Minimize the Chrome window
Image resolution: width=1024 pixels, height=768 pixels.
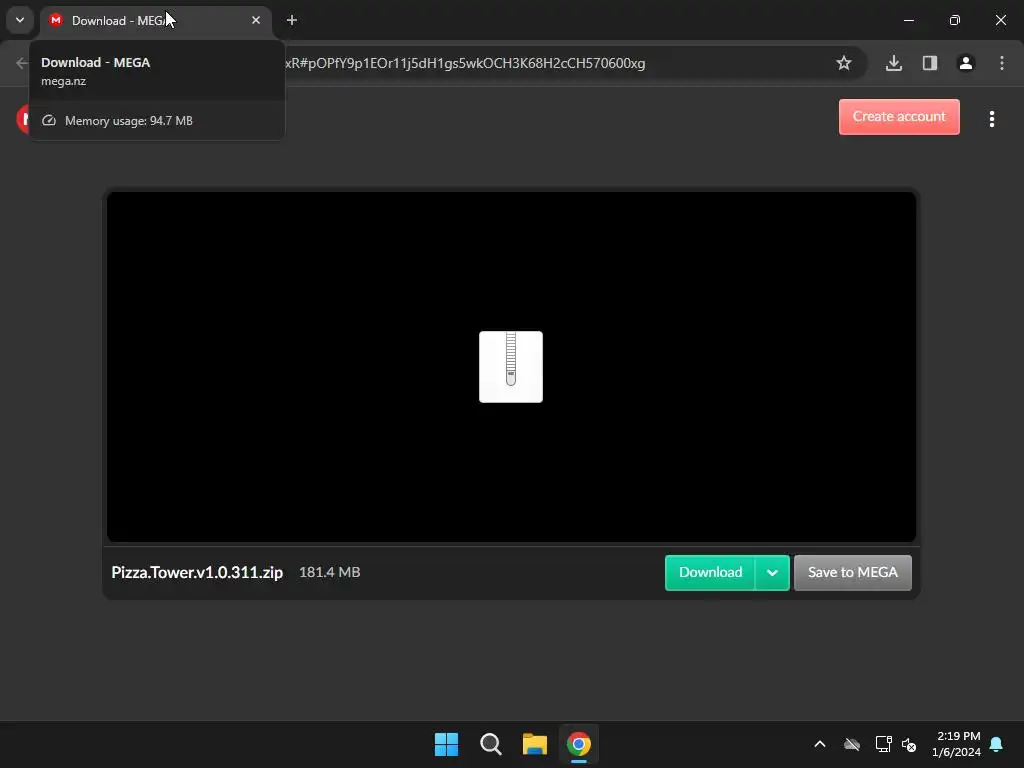908,20
